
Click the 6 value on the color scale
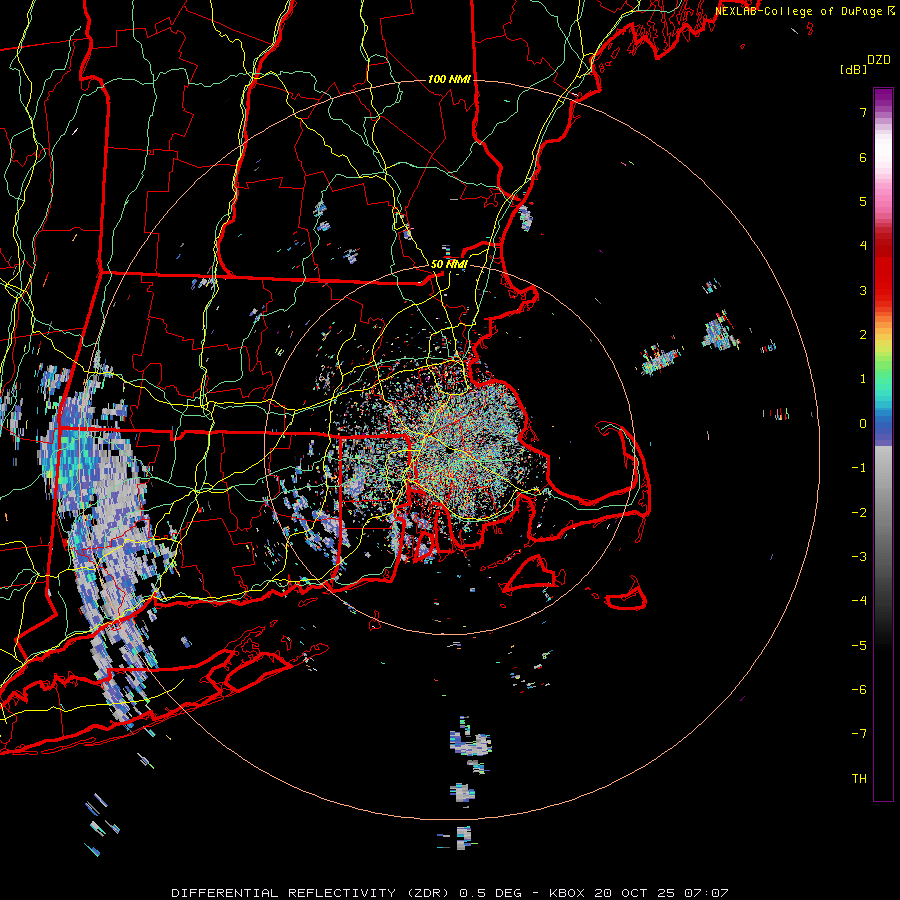863,157
